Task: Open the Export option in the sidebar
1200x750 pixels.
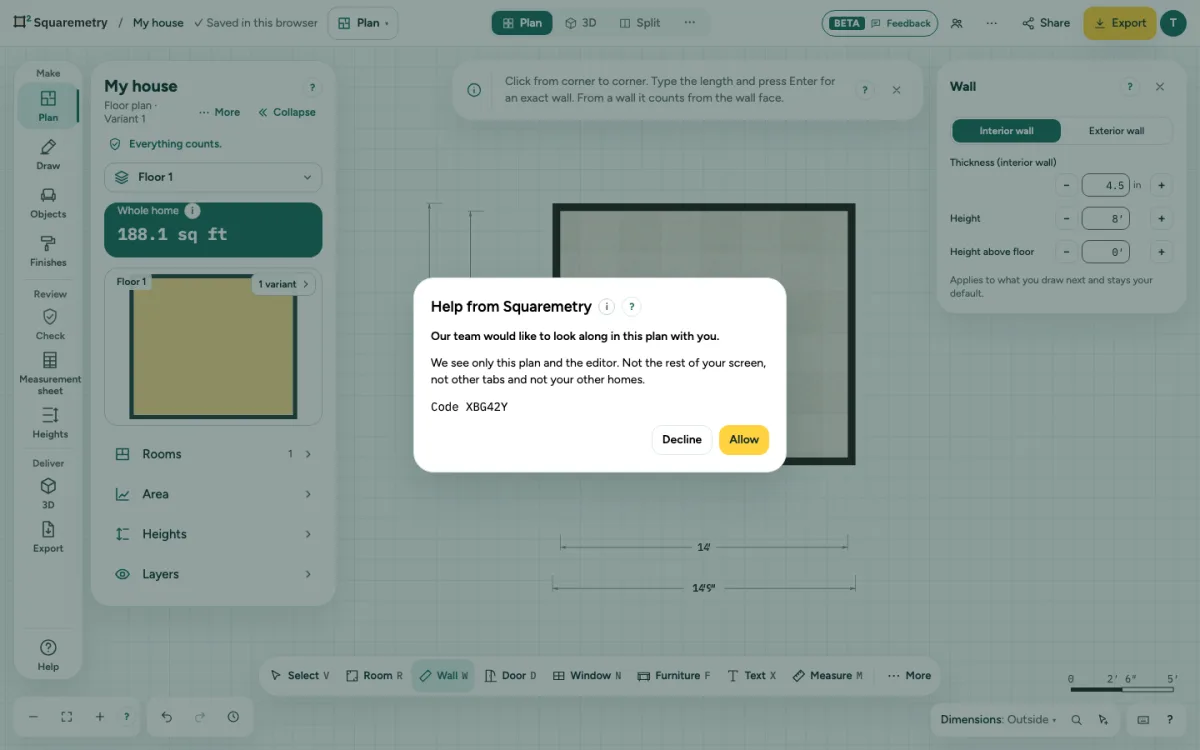Action: point(48,536)
